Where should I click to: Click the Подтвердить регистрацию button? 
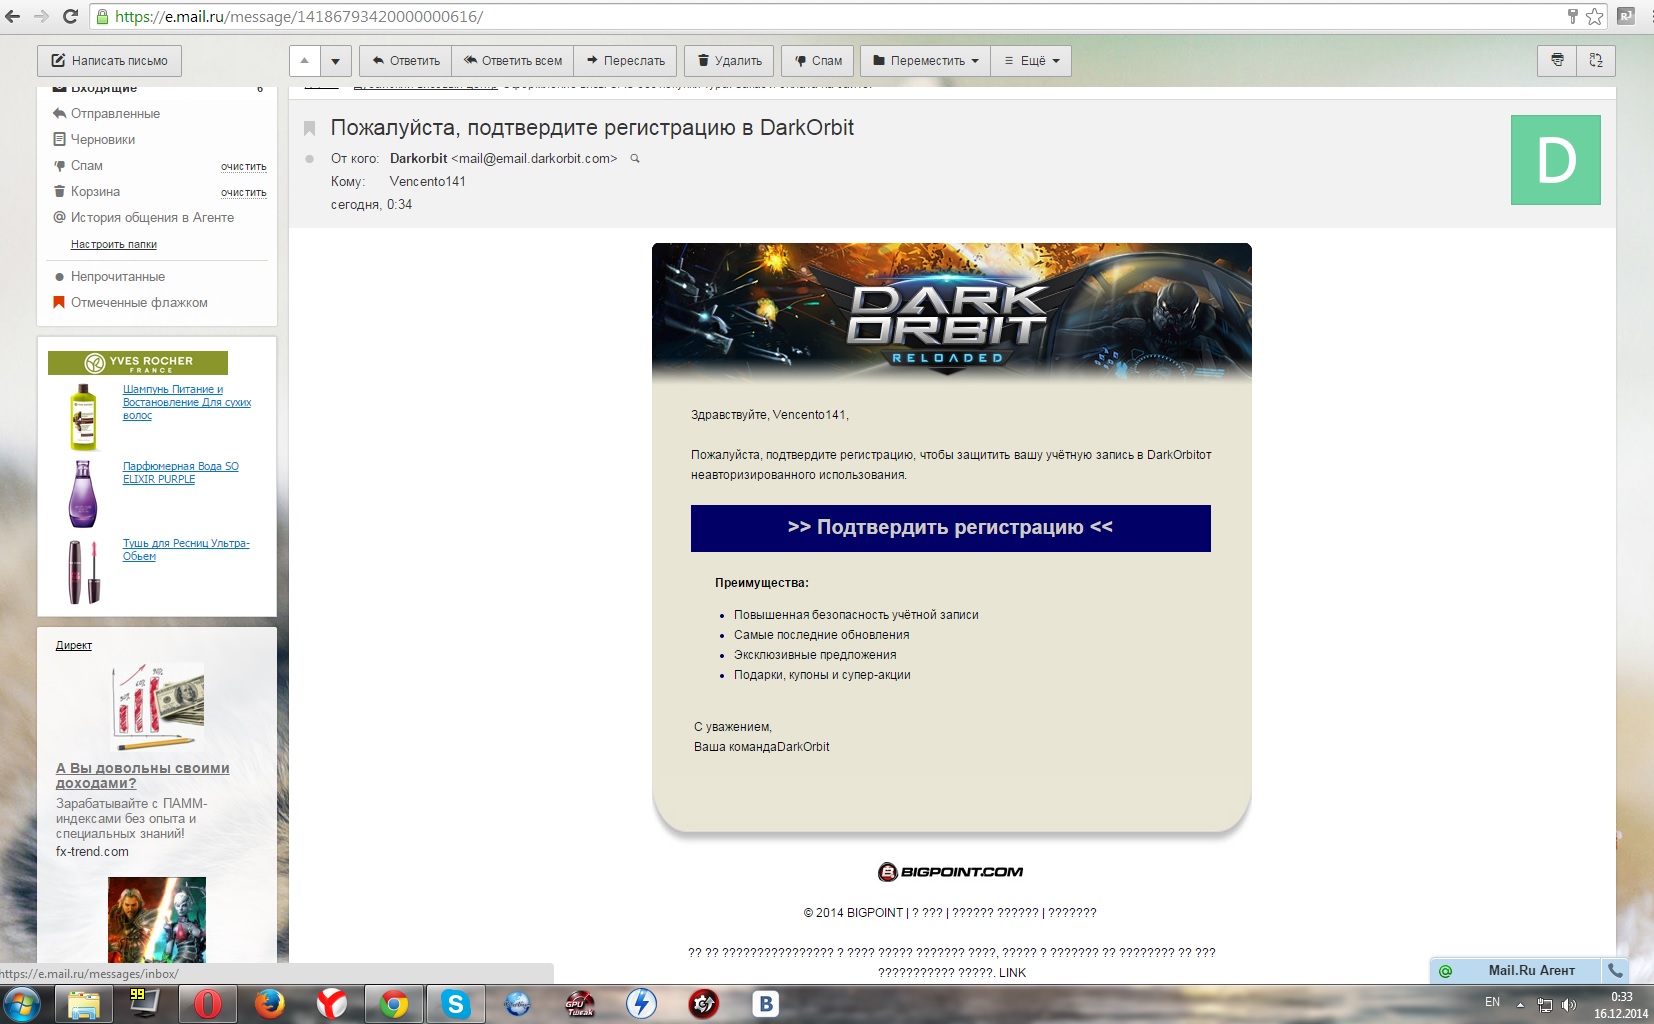[950, 528]
